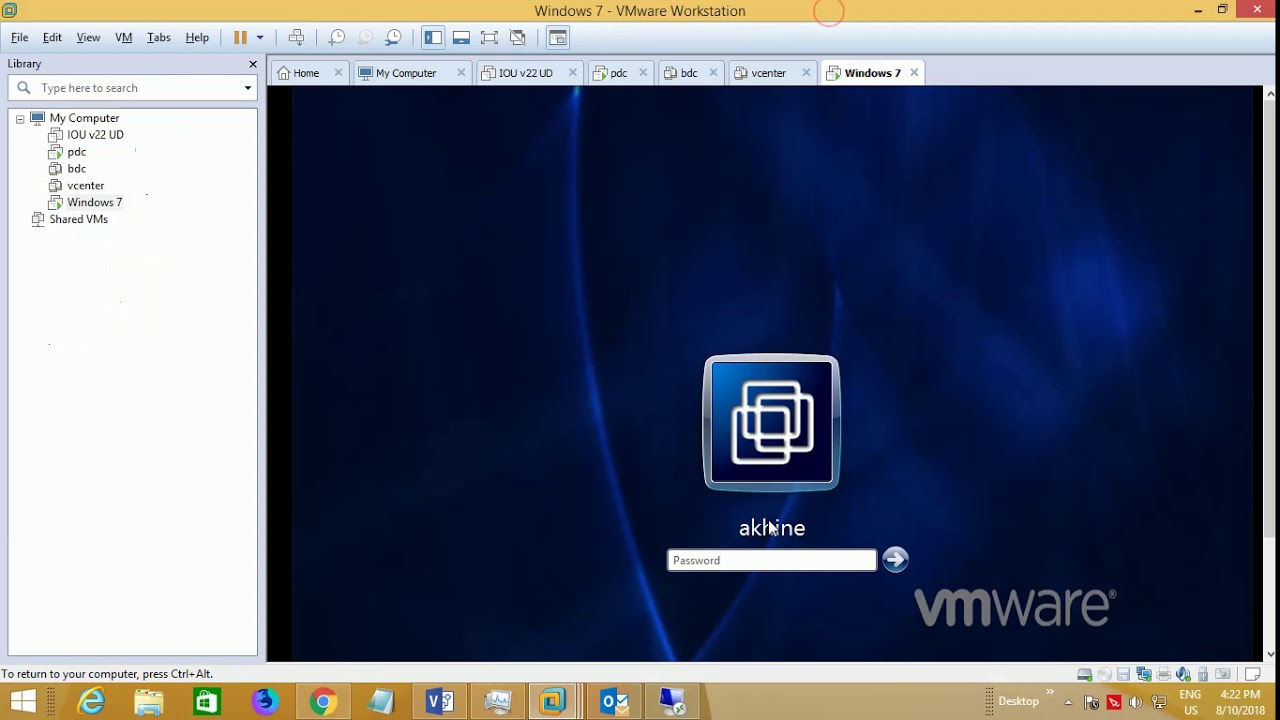The height and width of the screenshot is (720, 1280).
Task: Open the library search options dropdown
Action: click(x=248, y=88)
